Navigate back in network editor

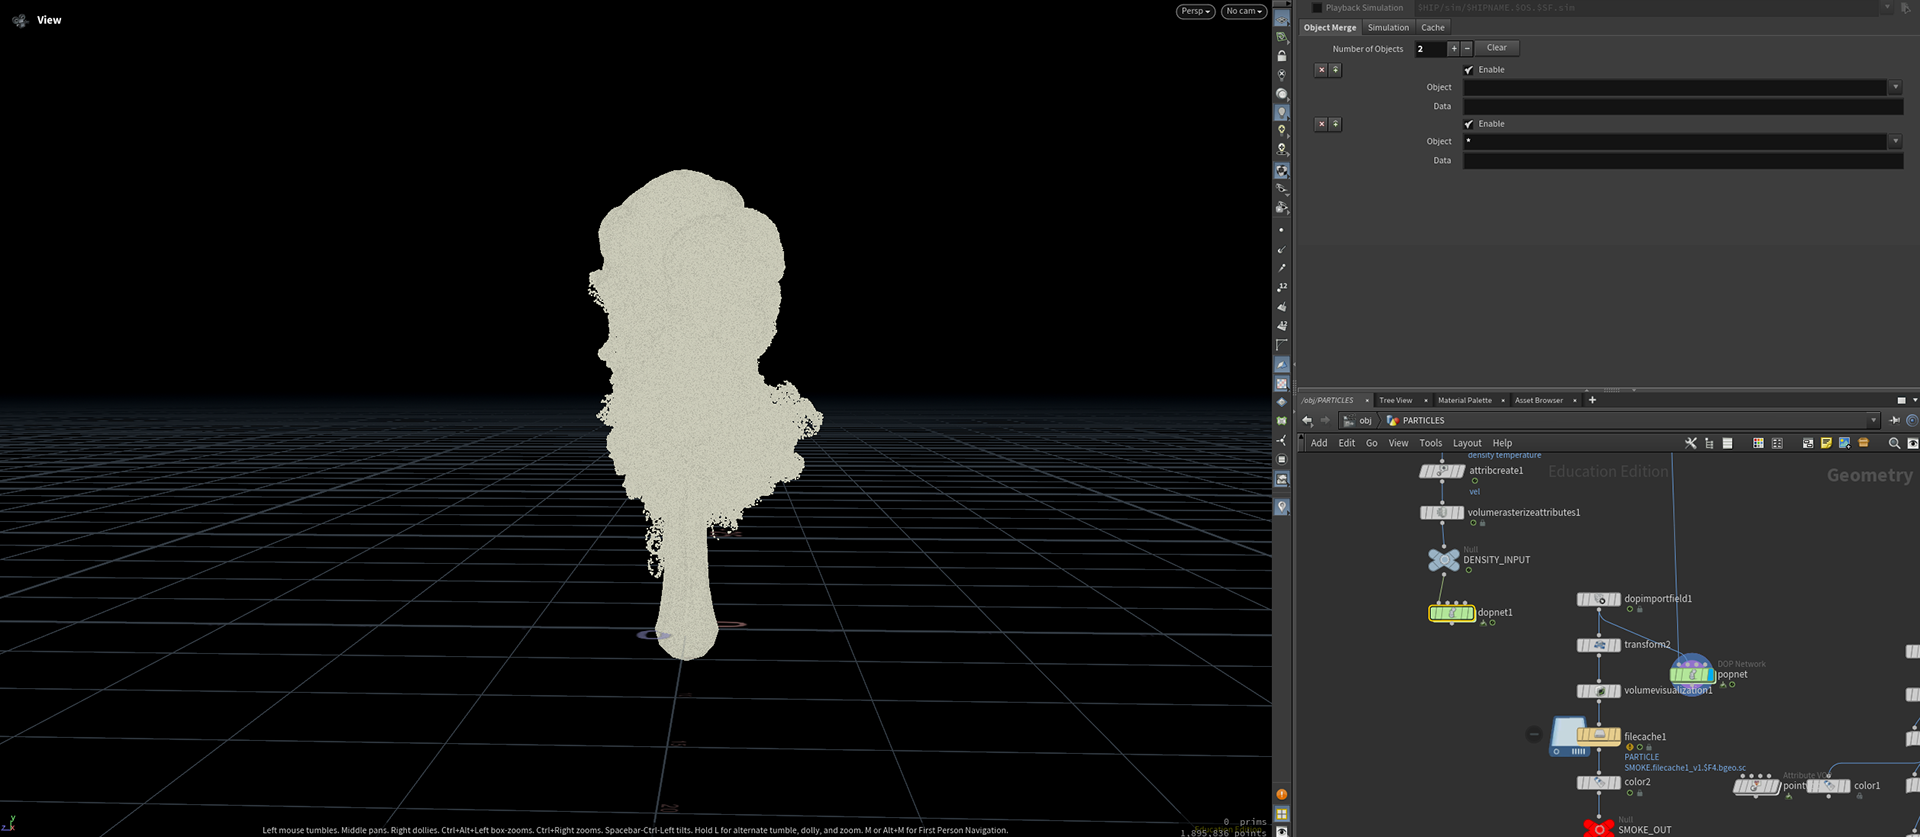(1308, 421)
